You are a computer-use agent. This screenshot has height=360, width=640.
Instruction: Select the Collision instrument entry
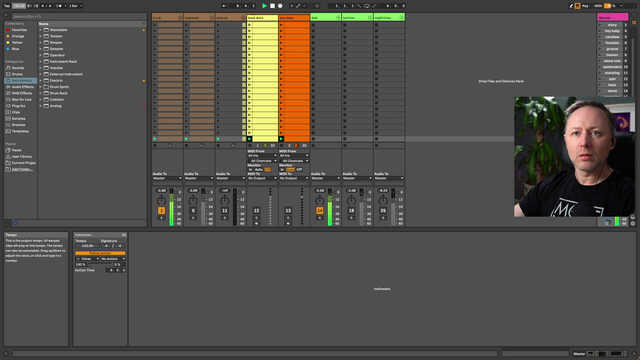(x=57, y=100)
